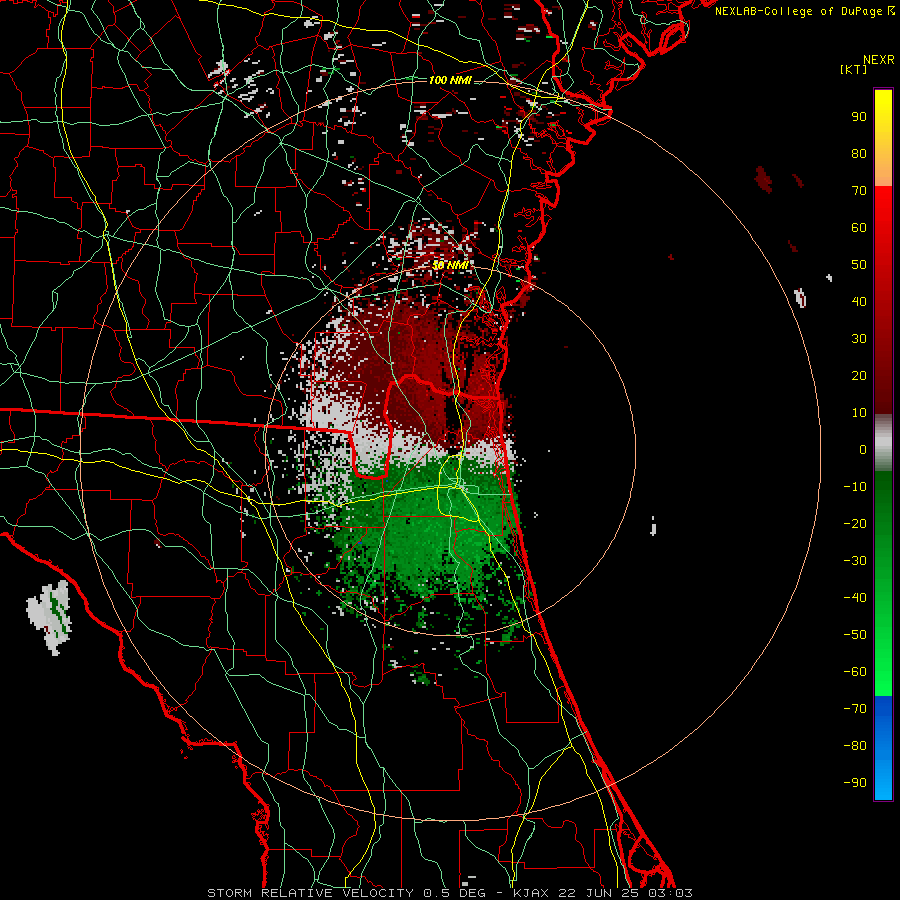Click the 20 value on the velocity scale

859,376
